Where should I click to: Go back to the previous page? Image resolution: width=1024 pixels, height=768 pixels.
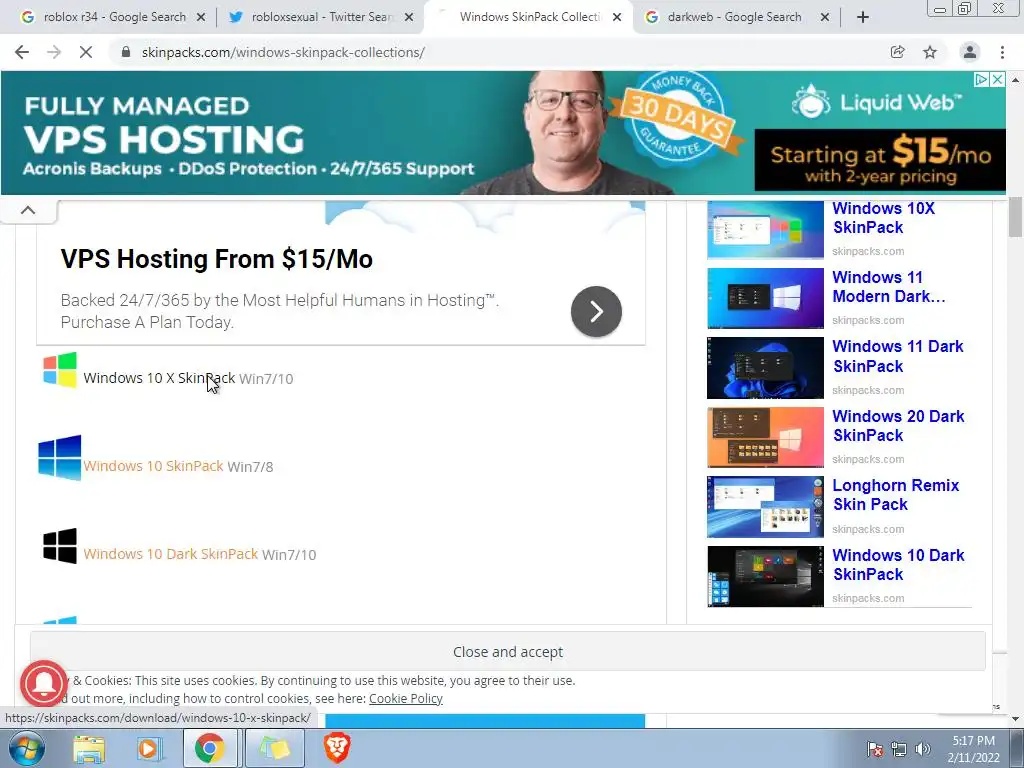[22, 52]
